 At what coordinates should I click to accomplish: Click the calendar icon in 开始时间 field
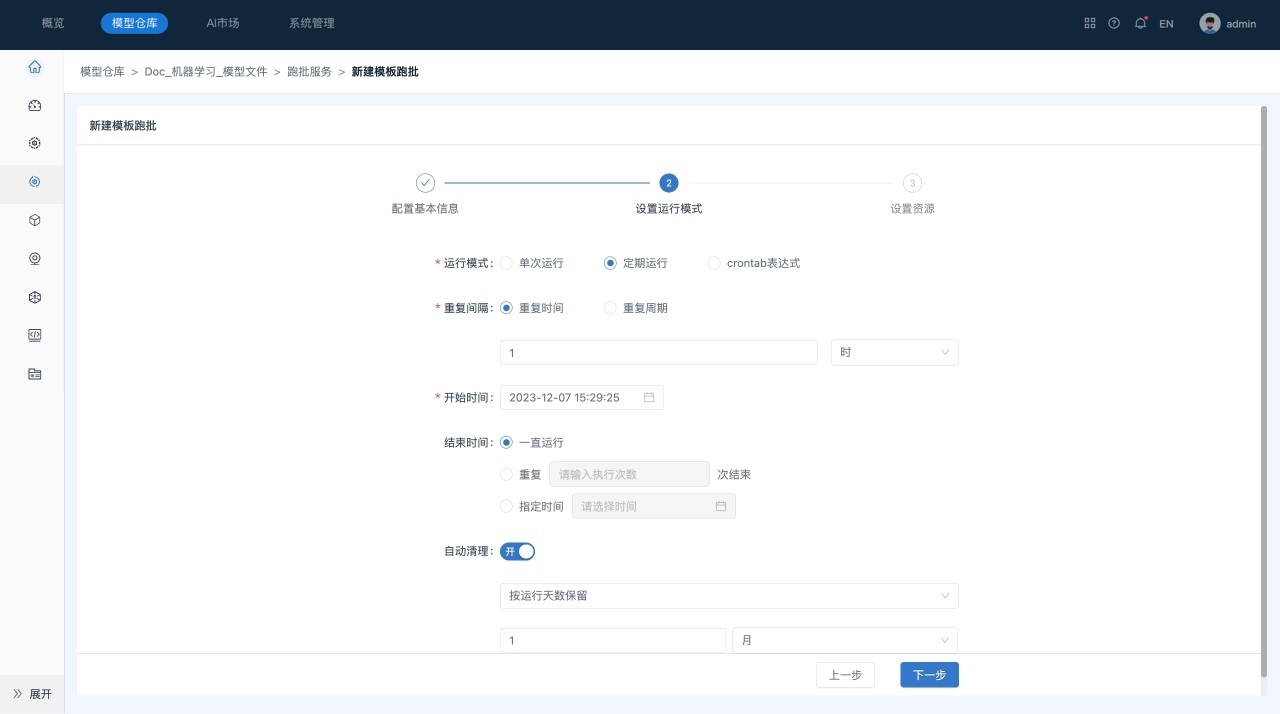click(x=649, y=397)
